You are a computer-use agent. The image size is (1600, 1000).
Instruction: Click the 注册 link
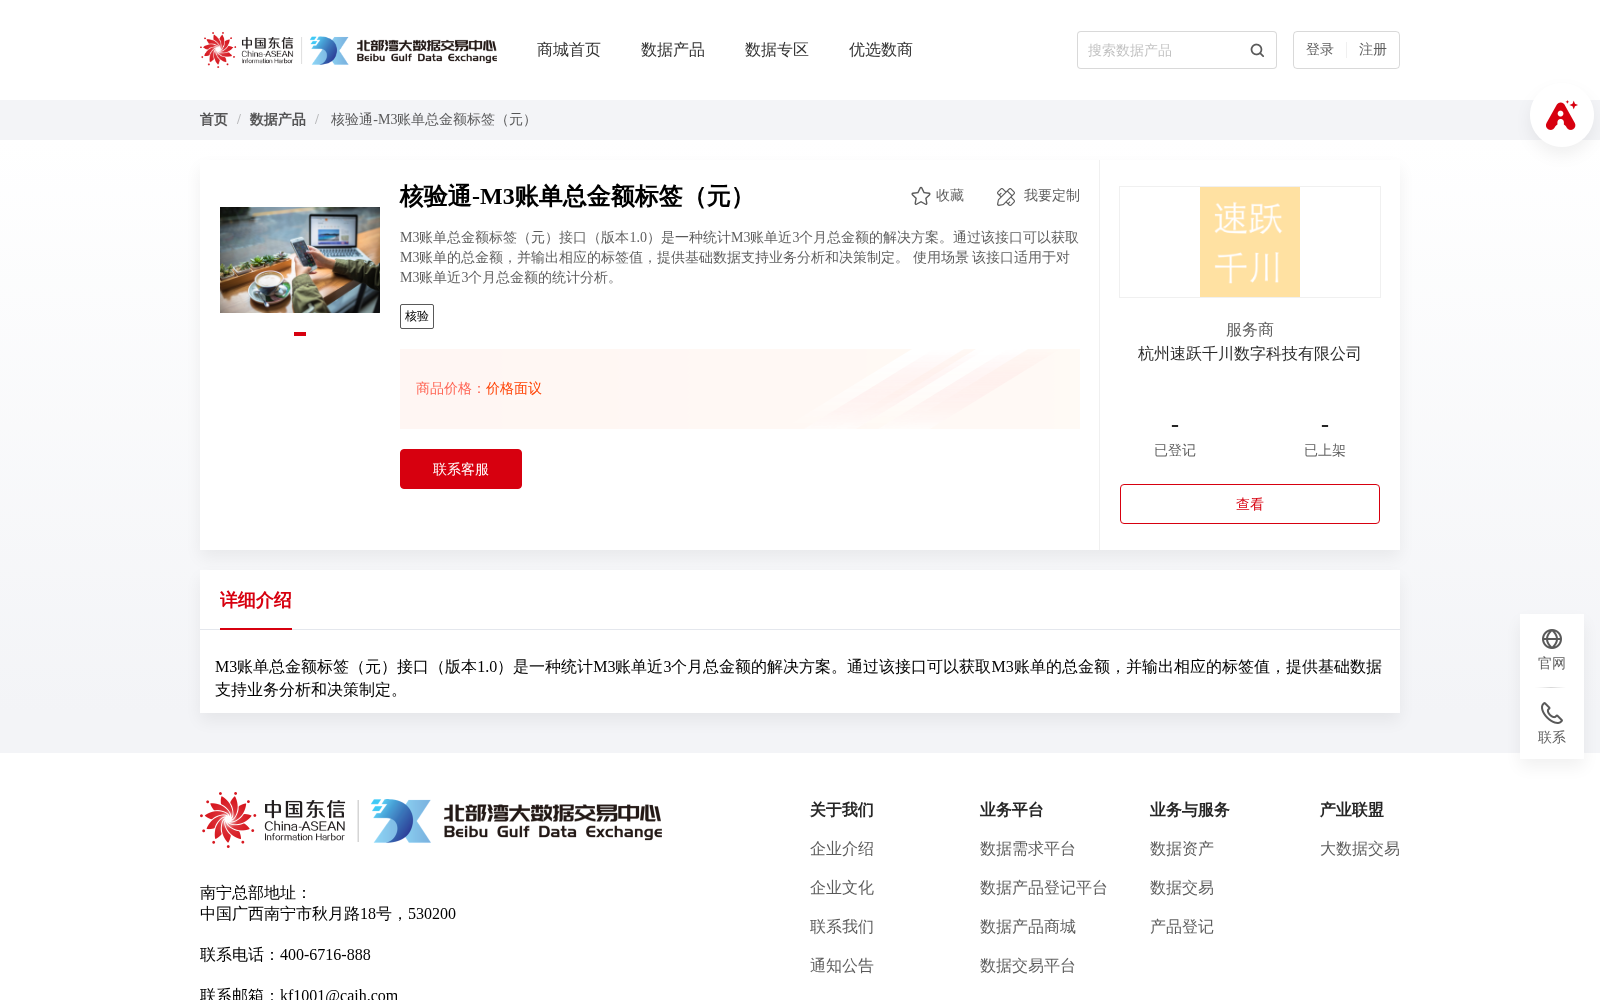pos(1373,50)
